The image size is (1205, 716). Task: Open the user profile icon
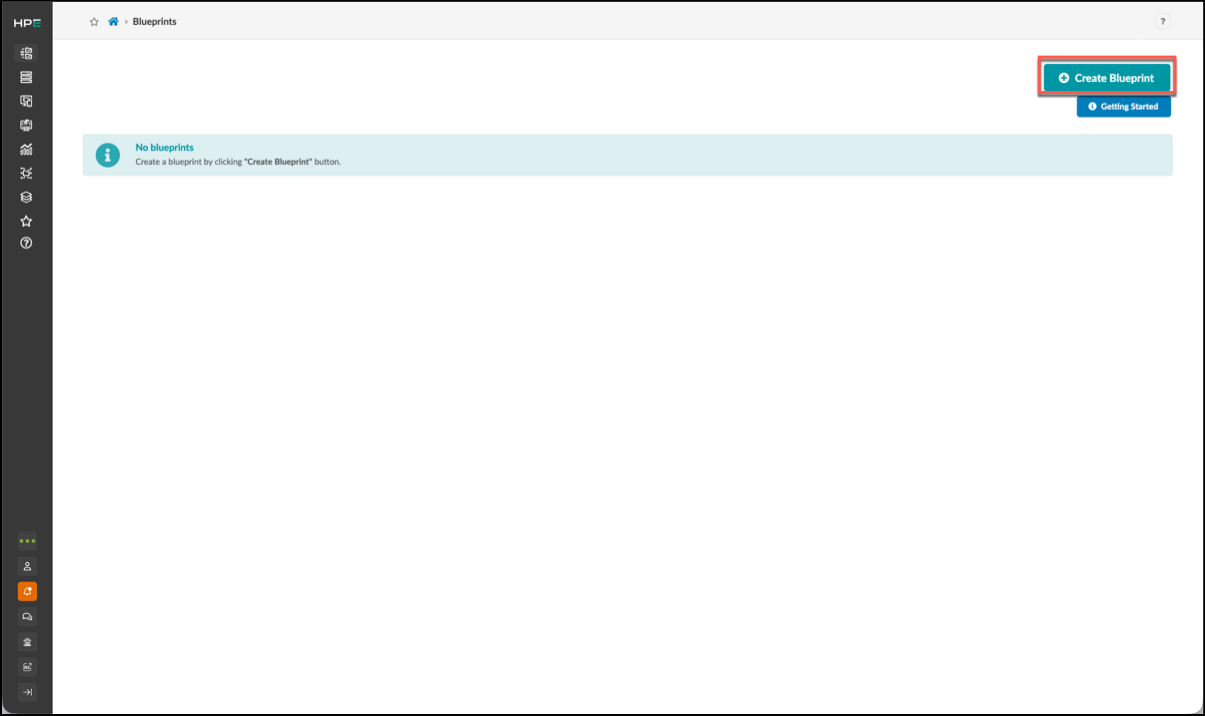click(x=27, y=566)
